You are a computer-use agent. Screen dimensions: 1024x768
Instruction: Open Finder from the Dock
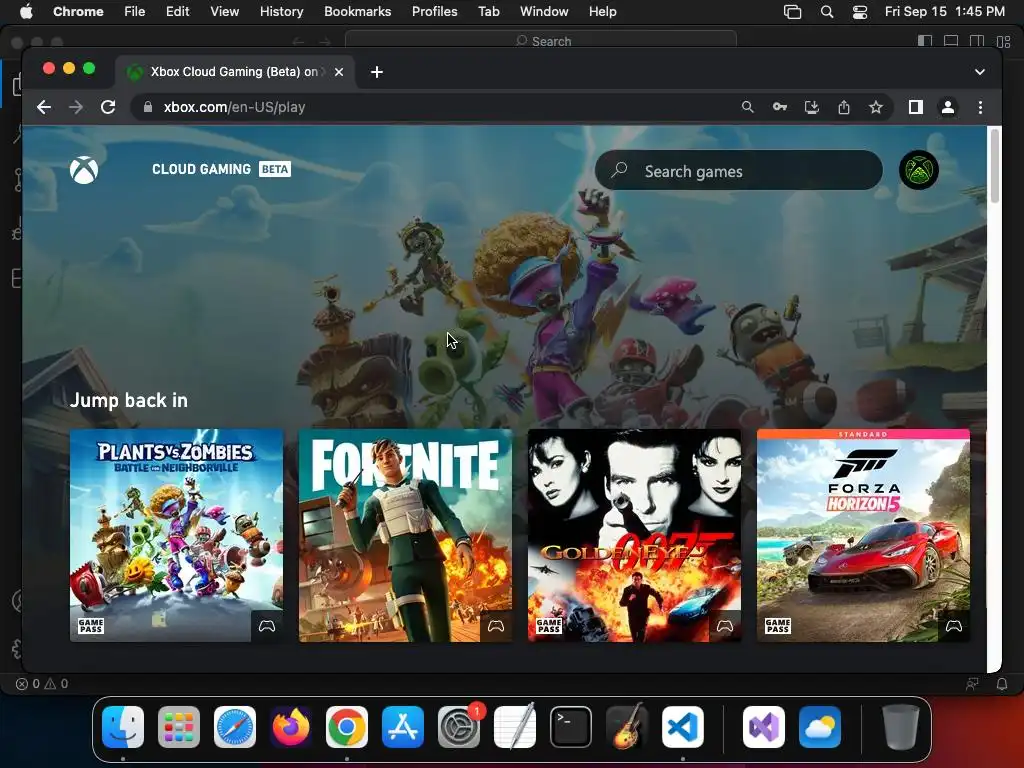123,727
